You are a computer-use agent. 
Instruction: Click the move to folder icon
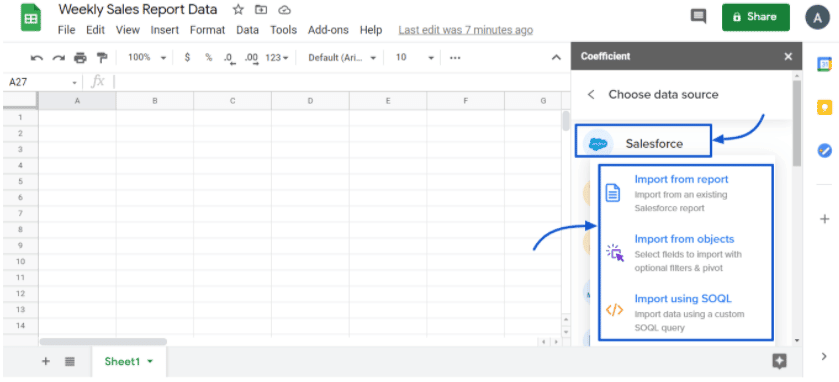(x=261, y=10)
